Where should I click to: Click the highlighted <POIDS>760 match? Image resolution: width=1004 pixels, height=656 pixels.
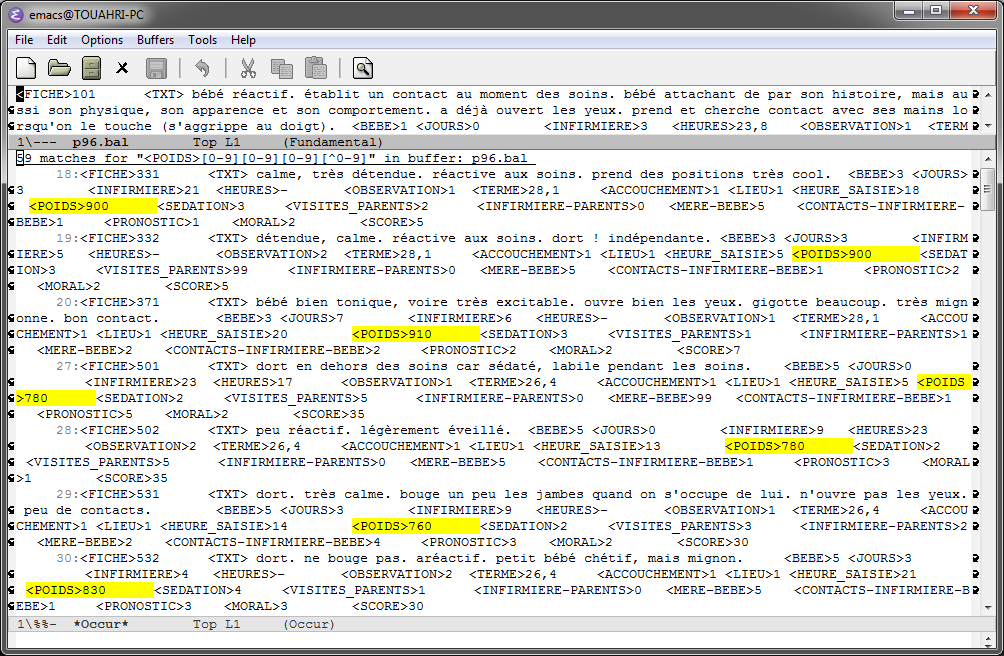tap(416, 526)
